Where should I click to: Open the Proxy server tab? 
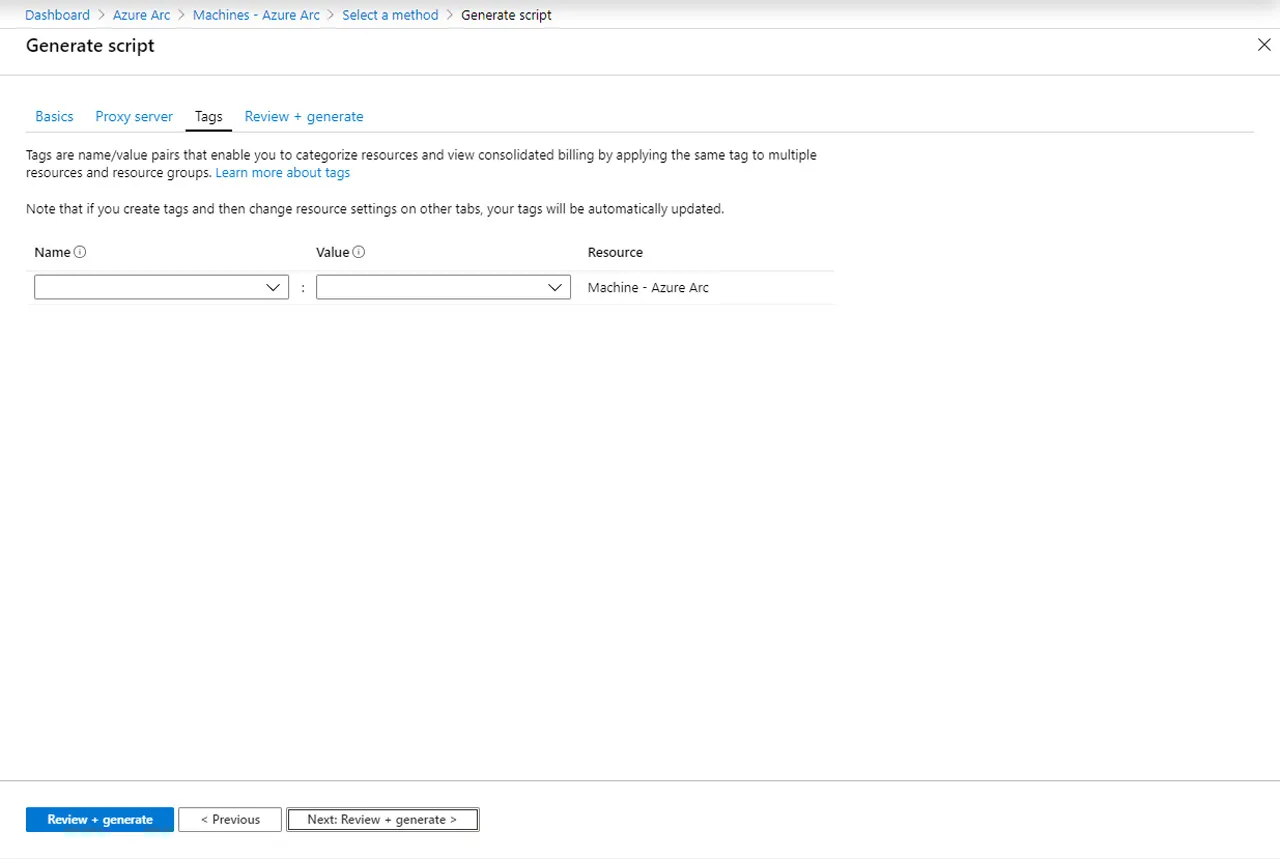pyautogui.click(x=134, y=117)
